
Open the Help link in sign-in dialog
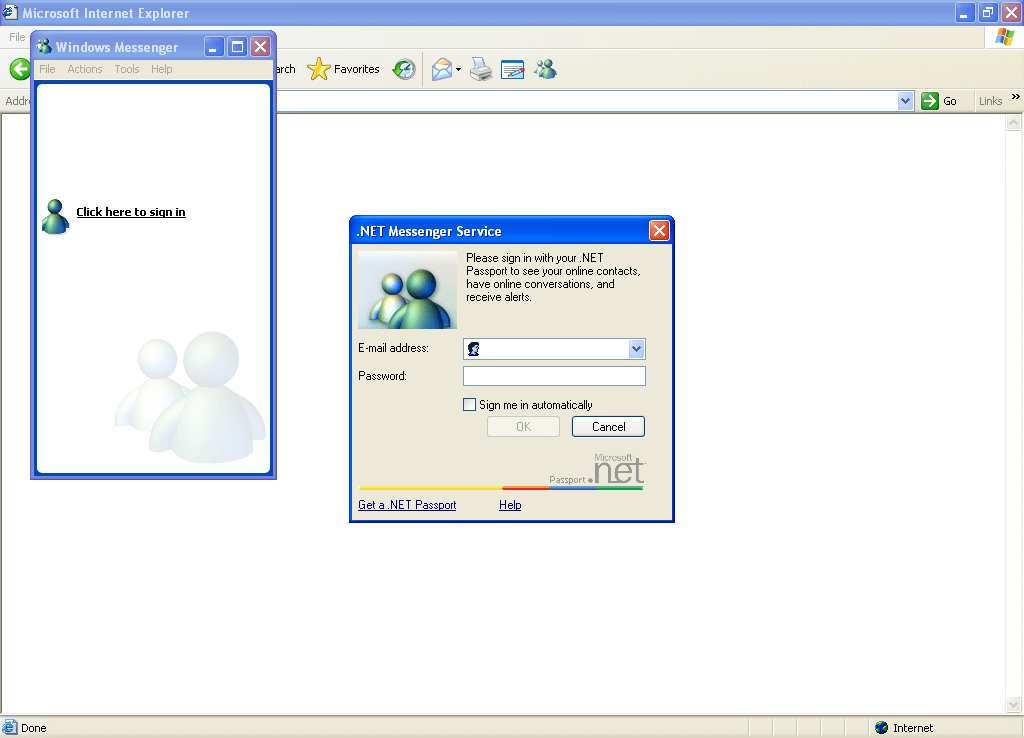point(510,505)
